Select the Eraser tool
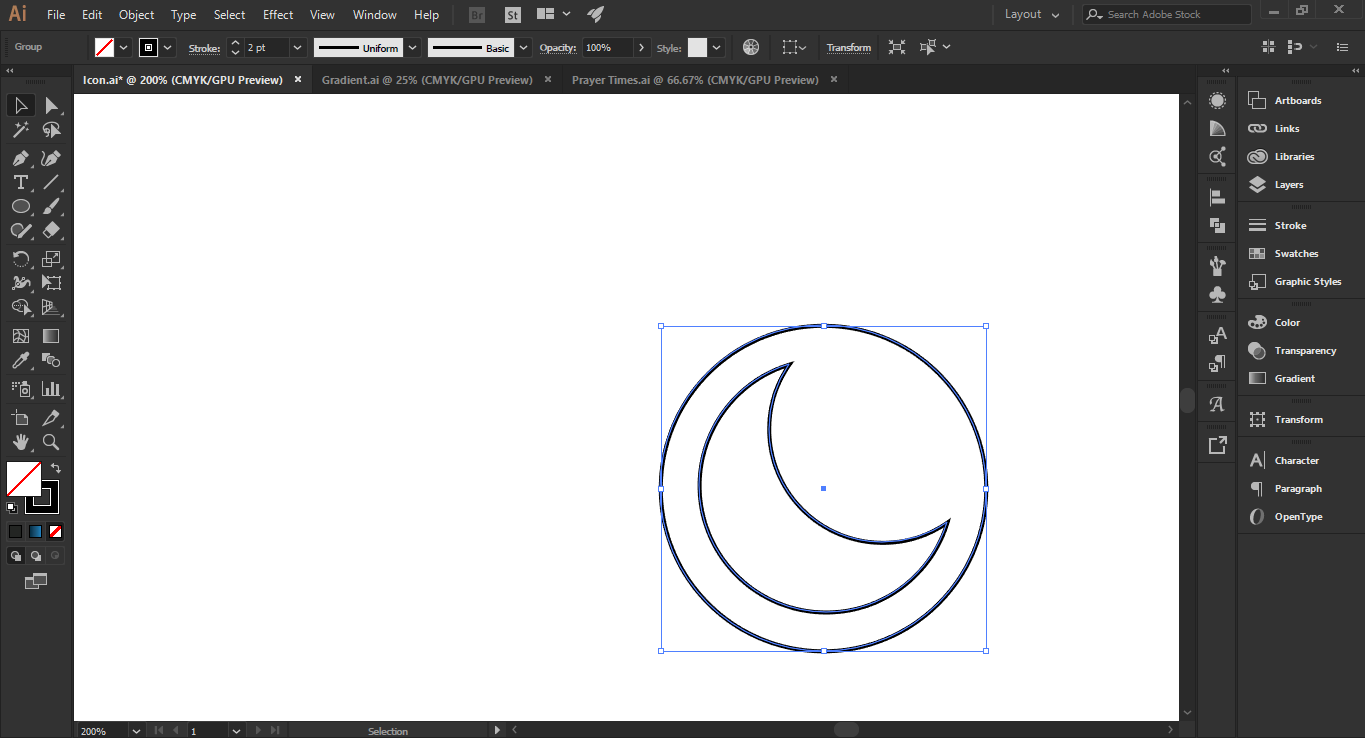 pyautogui.click(x=51, y=230)
